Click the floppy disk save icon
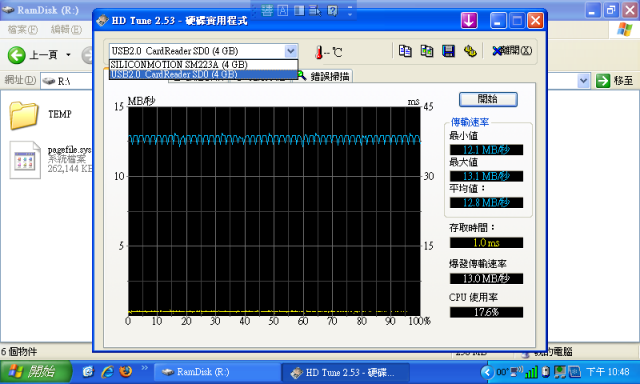 pos(449,51)
